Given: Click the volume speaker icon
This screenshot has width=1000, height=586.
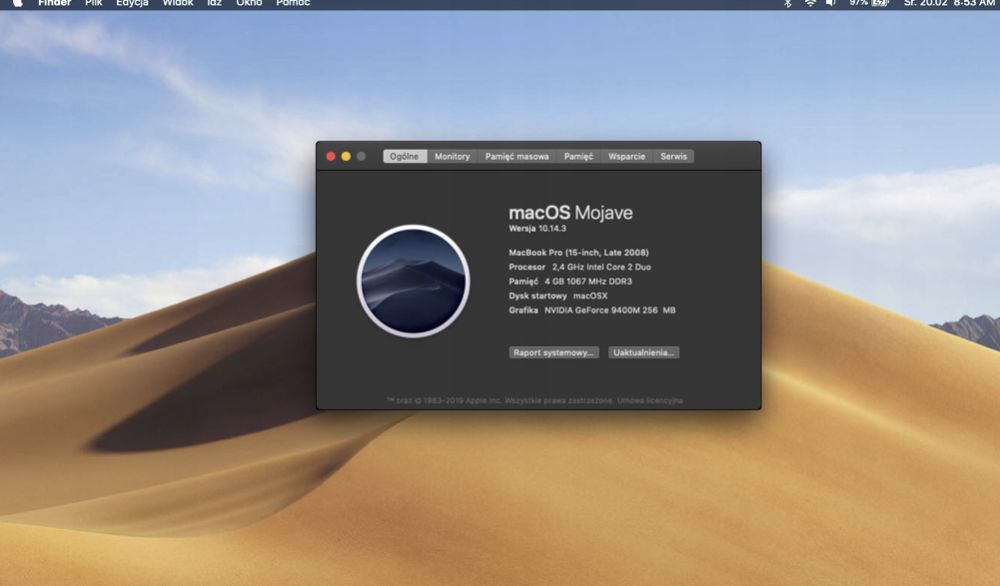Looking at the screenshot, I should pos(830,3).
